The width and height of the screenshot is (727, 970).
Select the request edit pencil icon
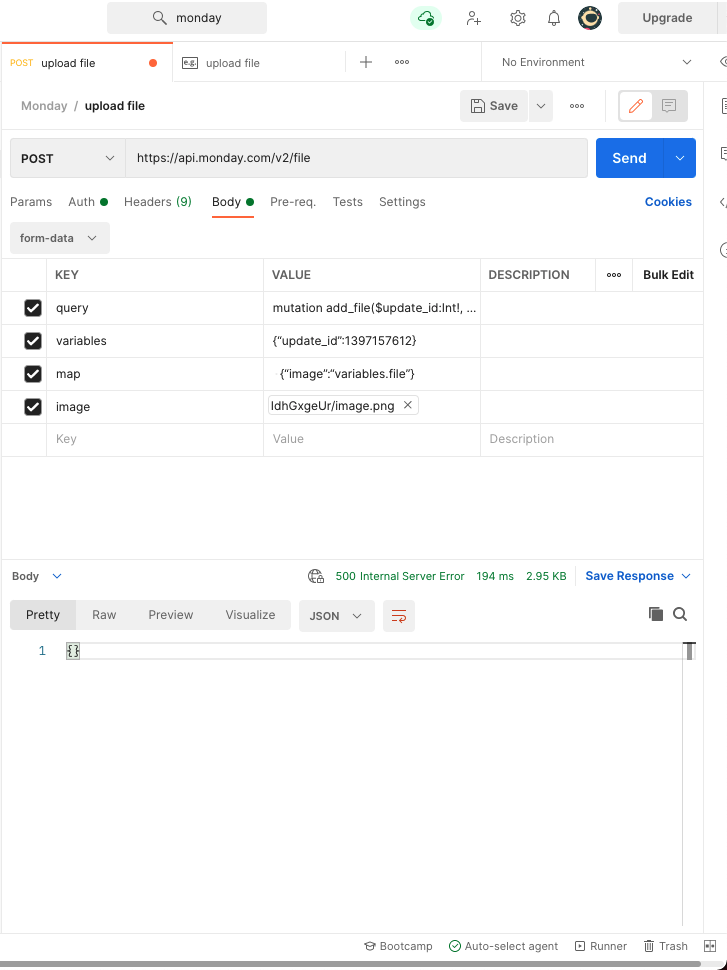coord(635,105)
